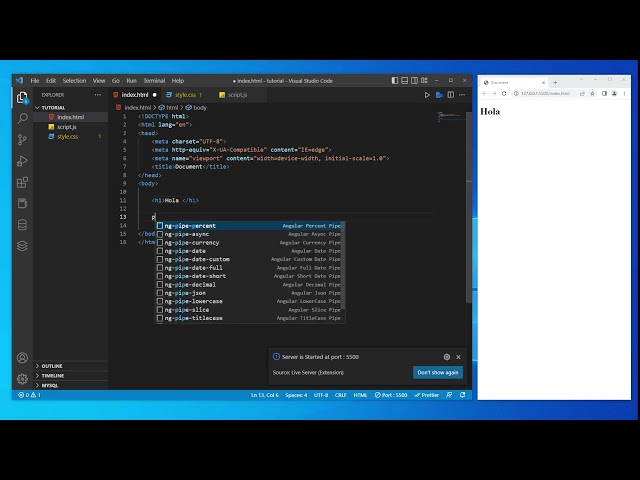Click Don't show again button

pyautogui.click(x=438, y=372)
